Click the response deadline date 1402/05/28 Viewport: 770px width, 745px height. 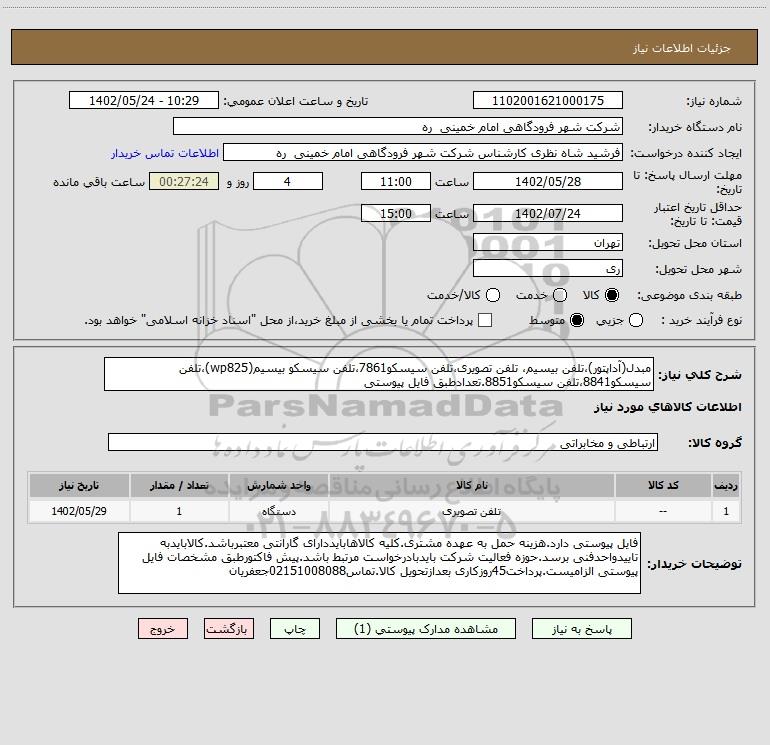click(548, 181)
